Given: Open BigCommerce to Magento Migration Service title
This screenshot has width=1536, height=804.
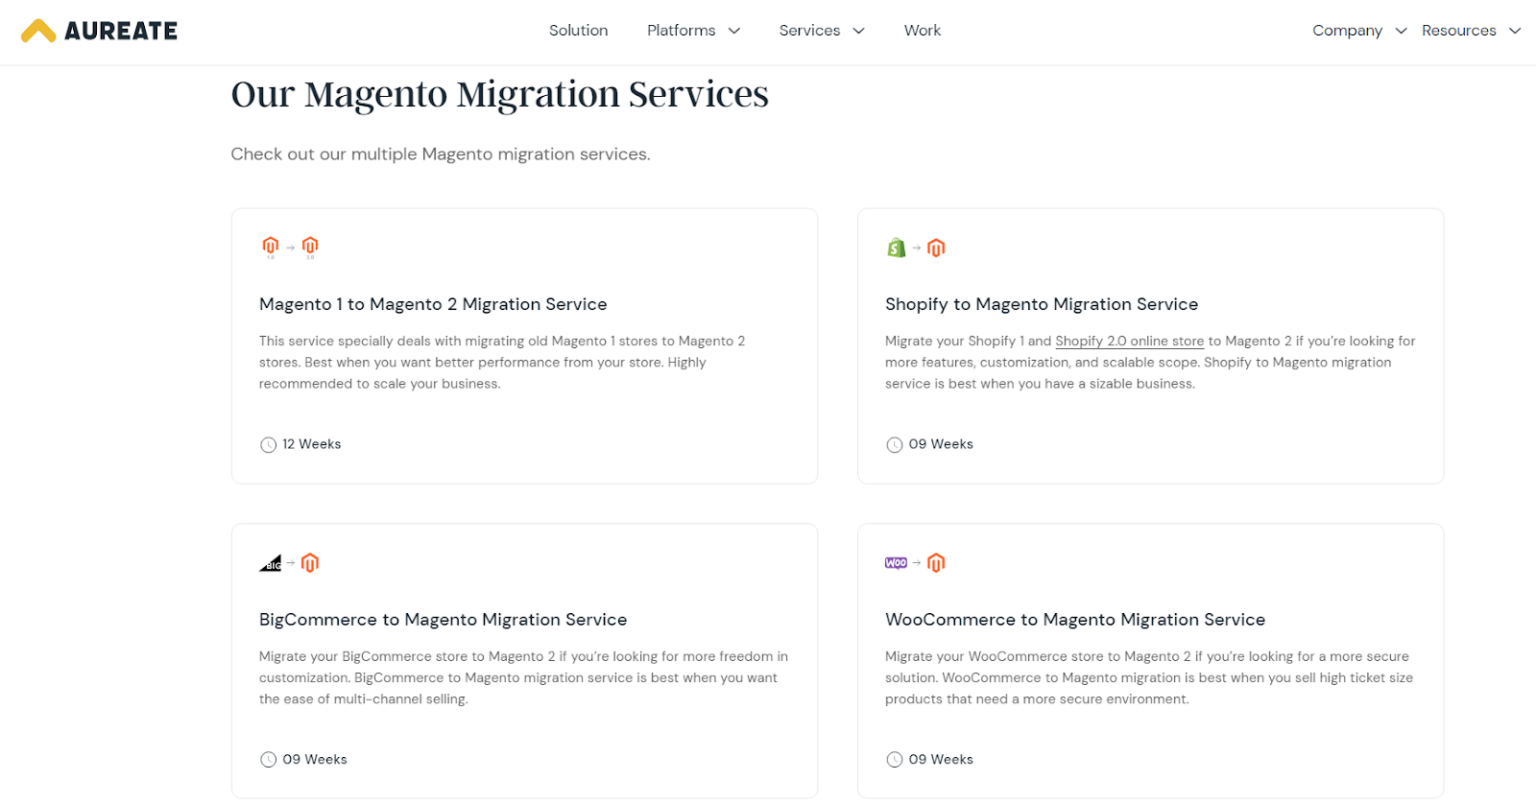Looking at the screenshot, I should tap(443, 620).
